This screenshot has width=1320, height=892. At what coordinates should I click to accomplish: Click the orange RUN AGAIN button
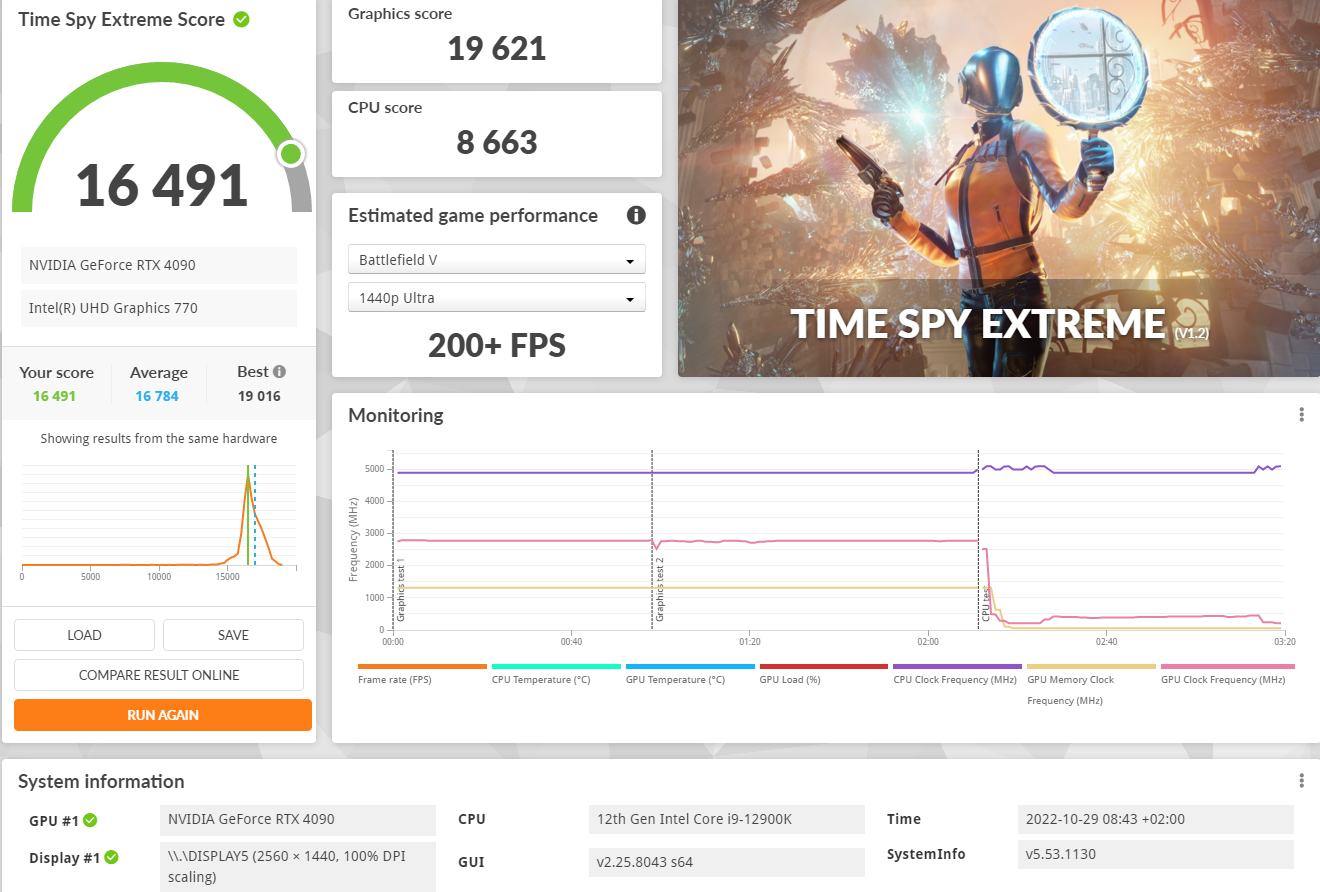point(163,715)
